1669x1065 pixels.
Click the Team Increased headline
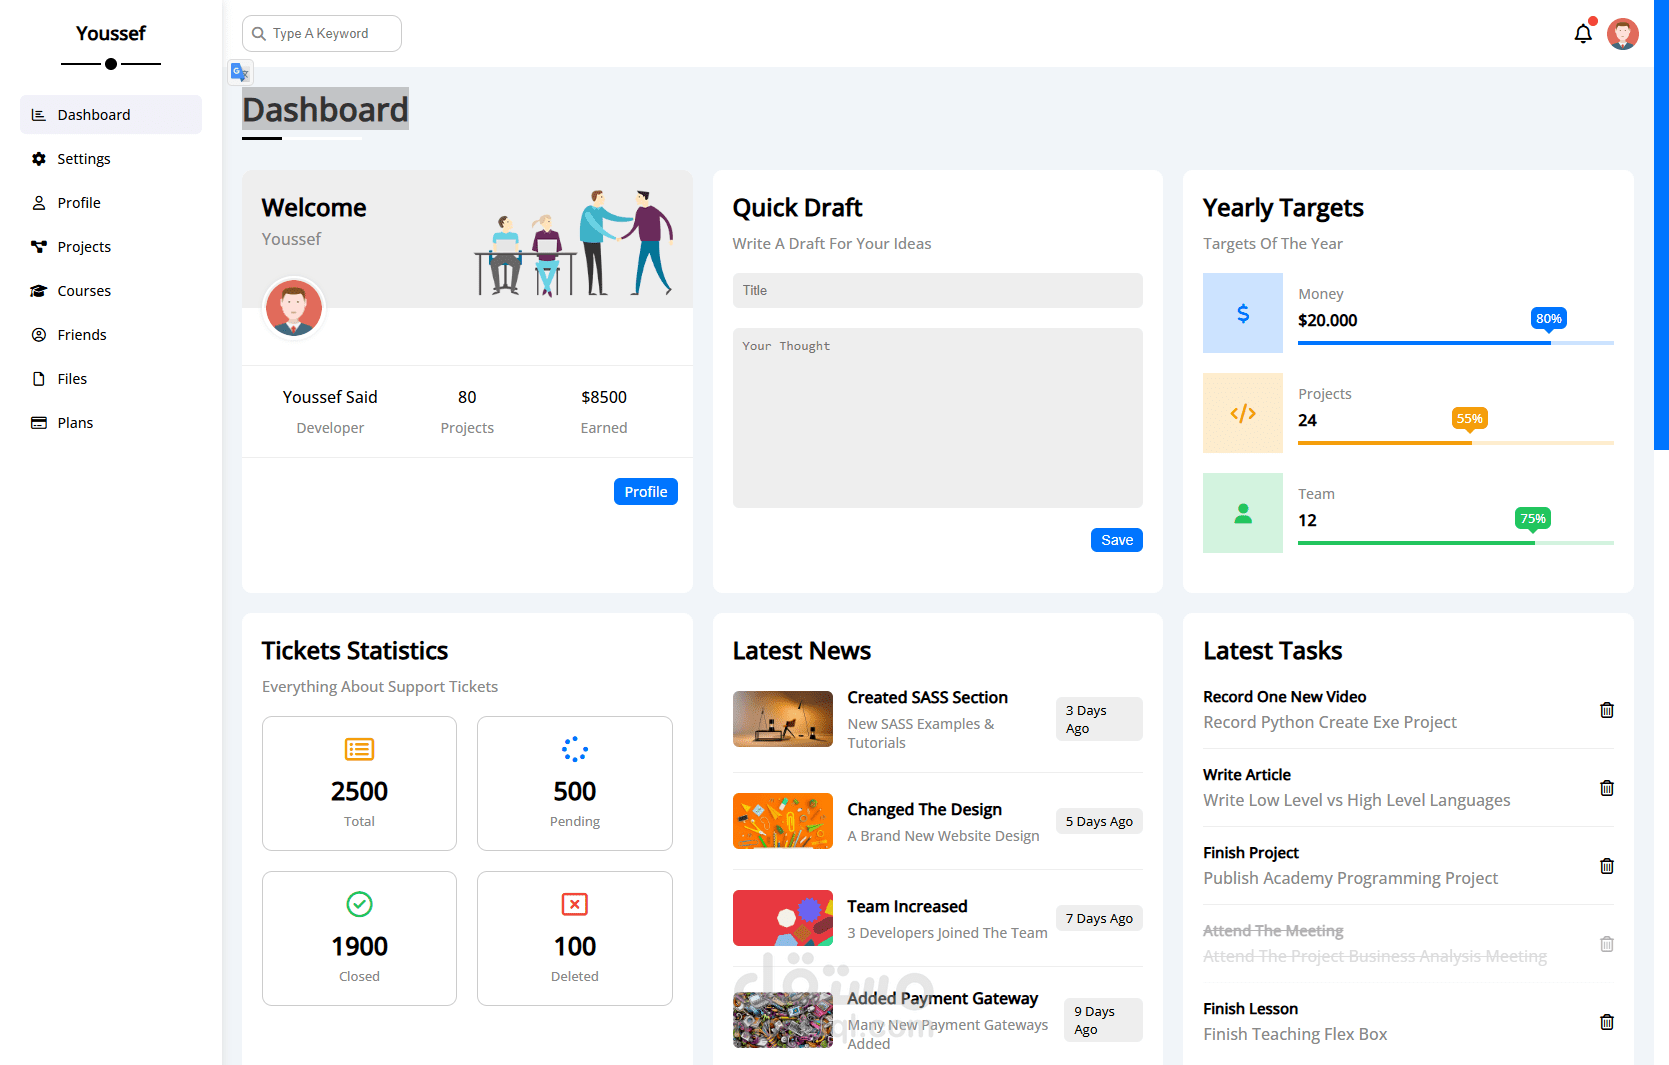pos(907,907)
